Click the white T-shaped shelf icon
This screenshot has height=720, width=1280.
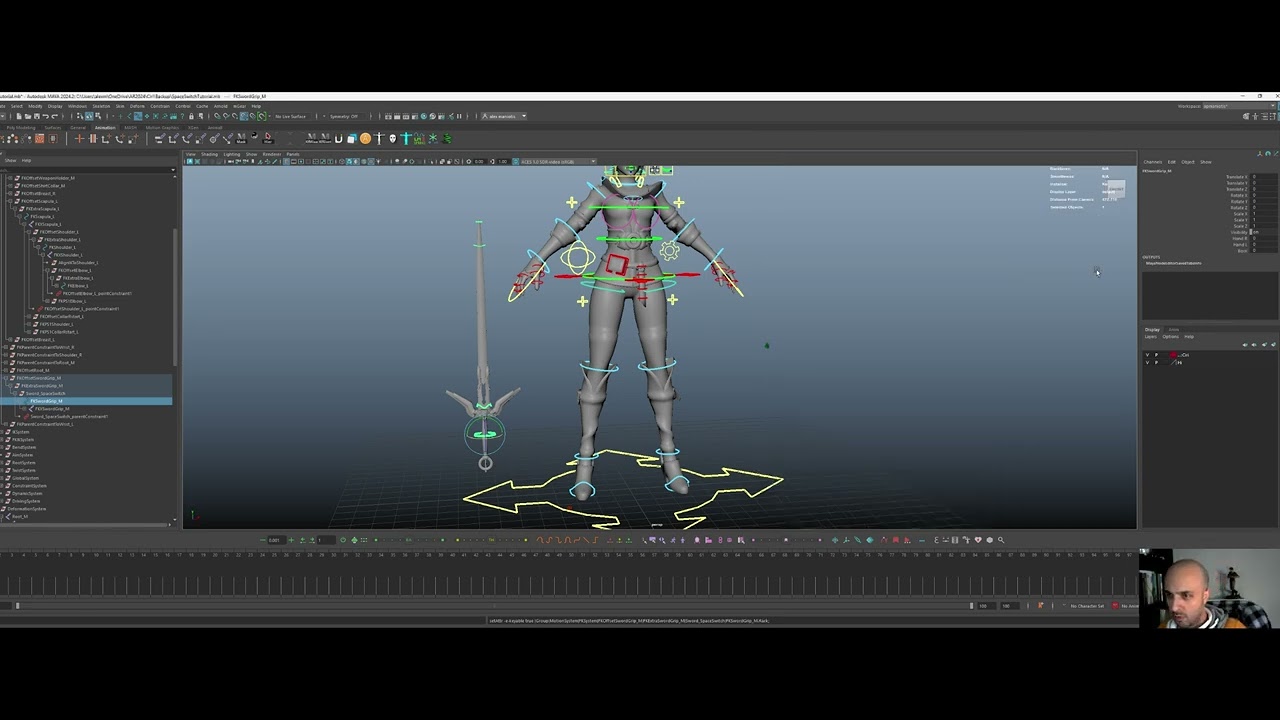click(x=379, y=139)
